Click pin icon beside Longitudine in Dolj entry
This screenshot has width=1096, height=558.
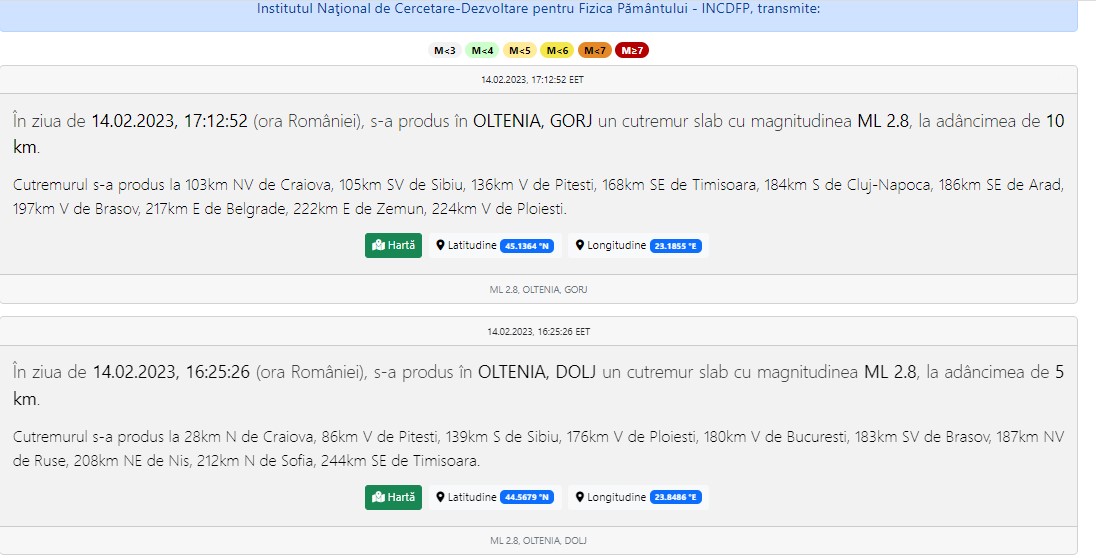[580, 497]
